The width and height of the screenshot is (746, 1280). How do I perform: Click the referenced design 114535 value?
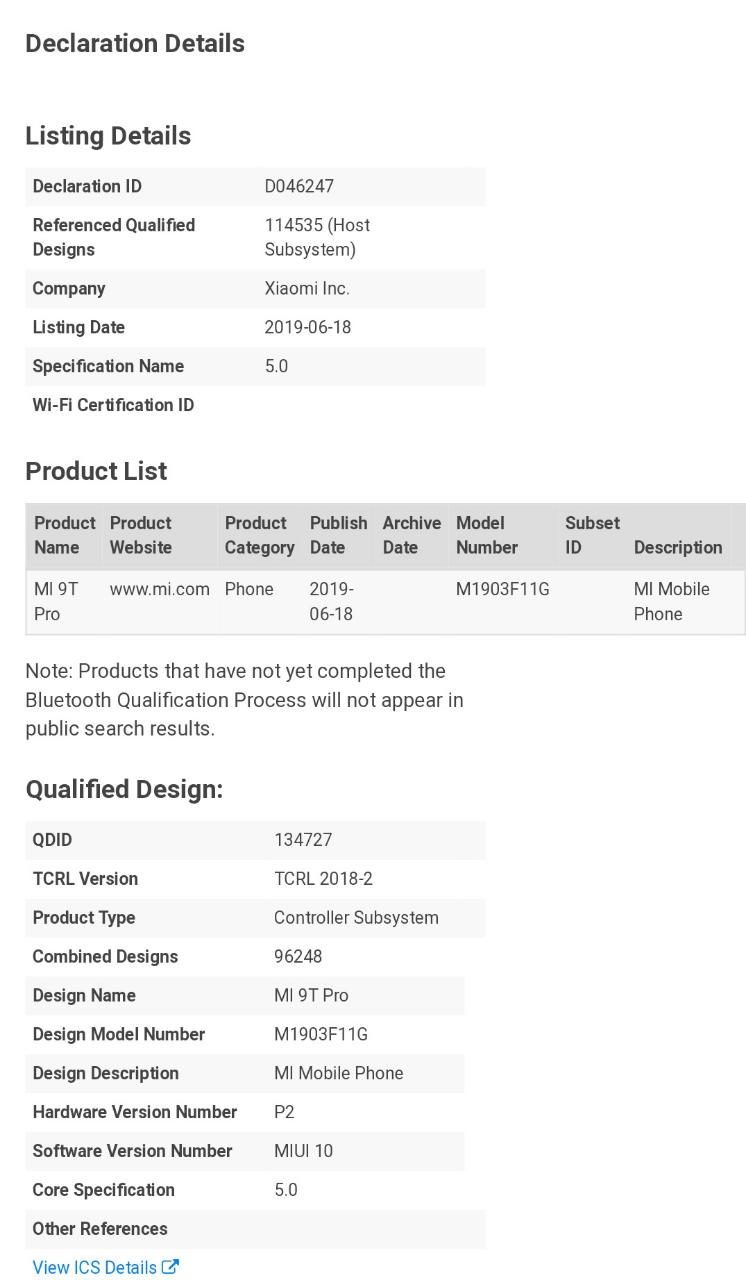point(317,237)
